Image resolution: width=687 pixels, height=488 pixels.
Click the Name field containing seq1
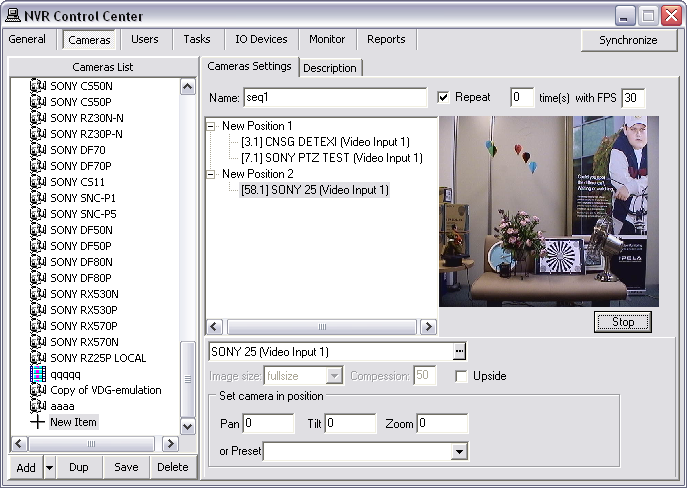point(335,97)
